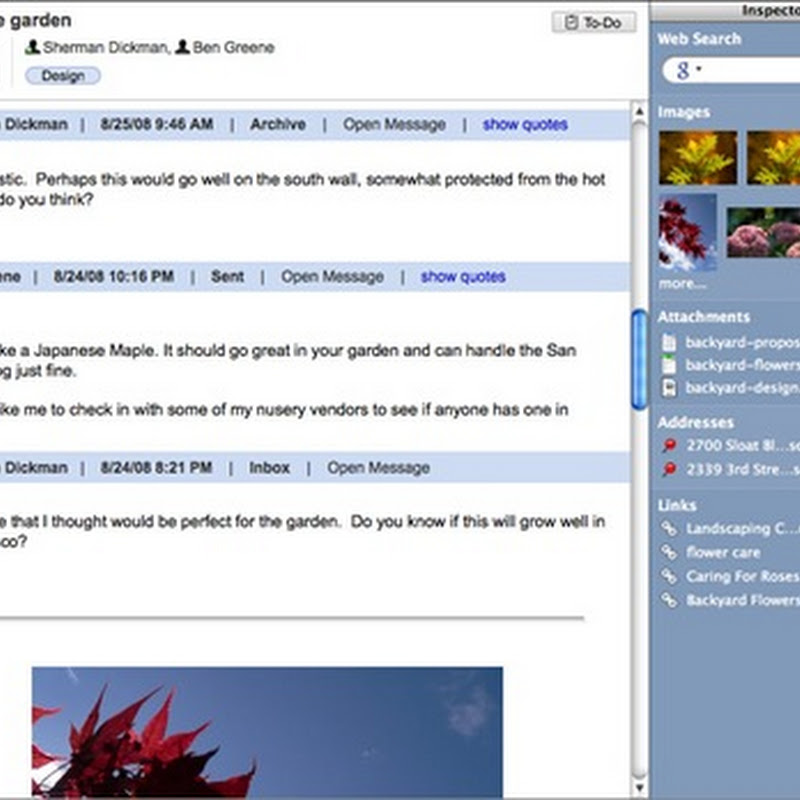Open backyard-design attachment icon
Screen dimensions: 800x800
669,388
